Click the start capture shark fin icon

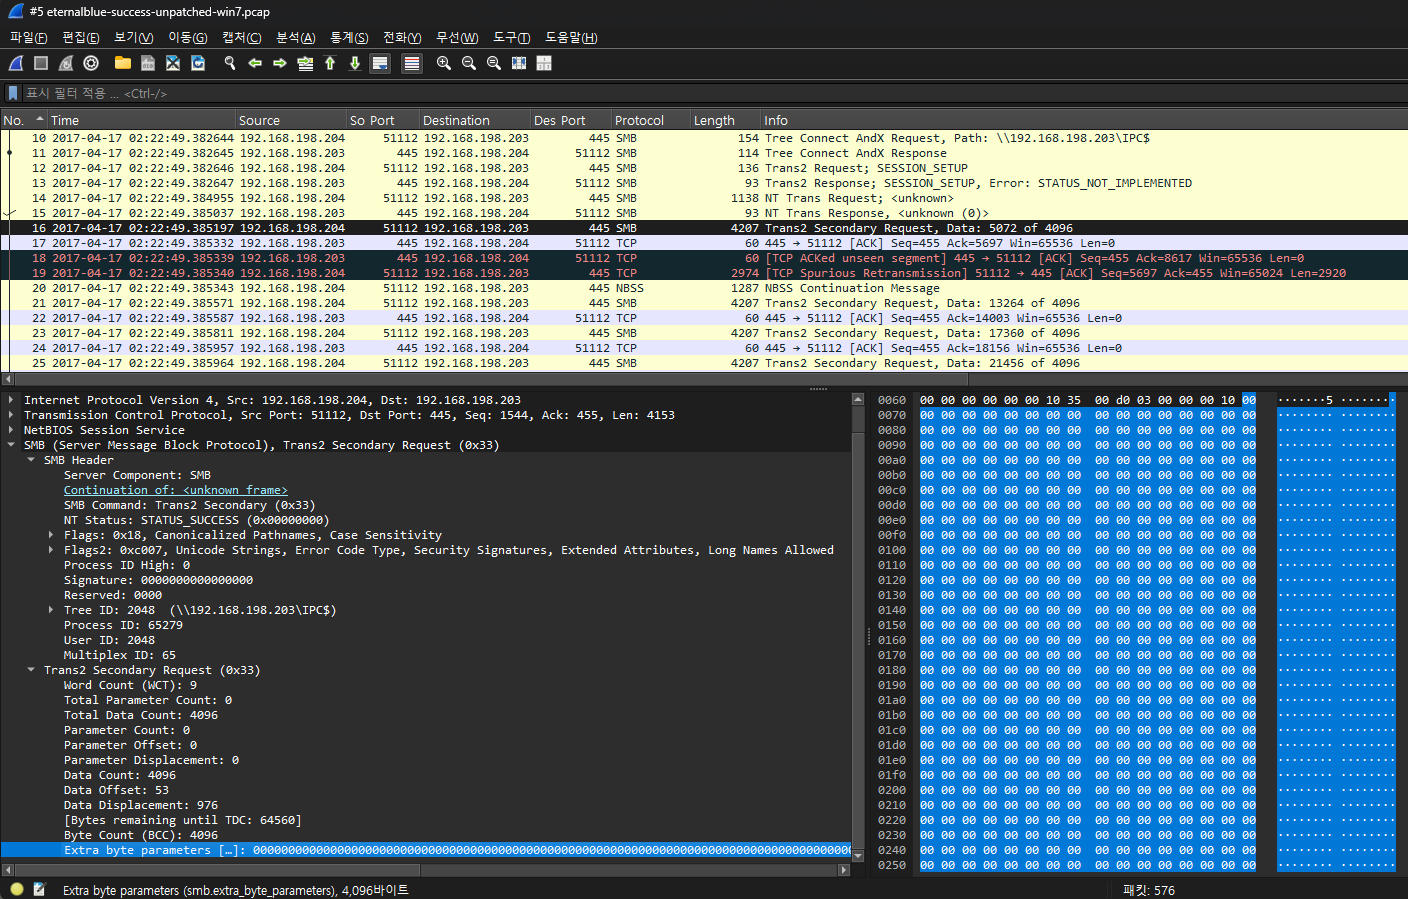coord(16,63)
